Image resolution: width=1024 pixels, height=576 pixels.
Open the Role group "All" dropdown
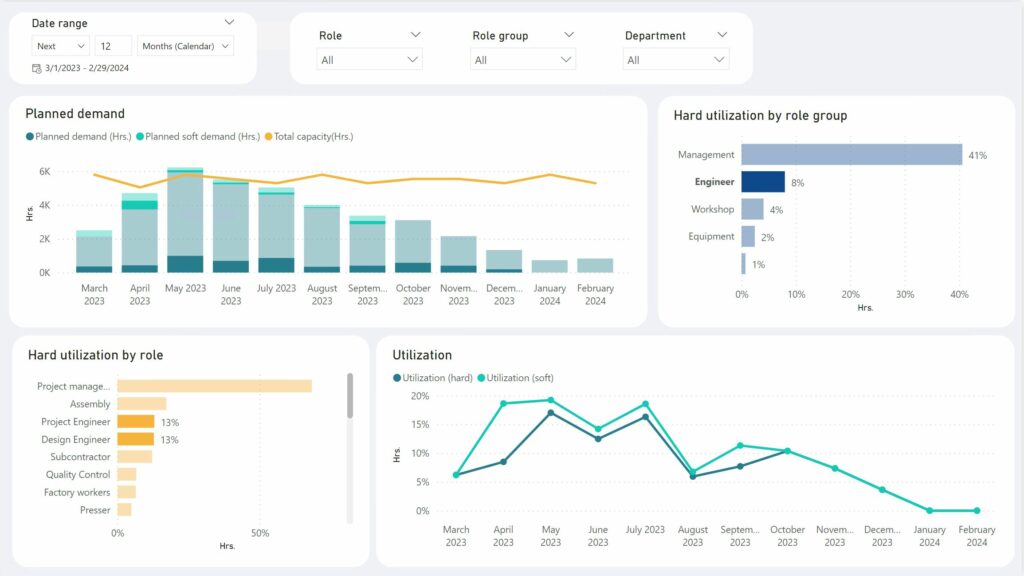coord(523,59)
